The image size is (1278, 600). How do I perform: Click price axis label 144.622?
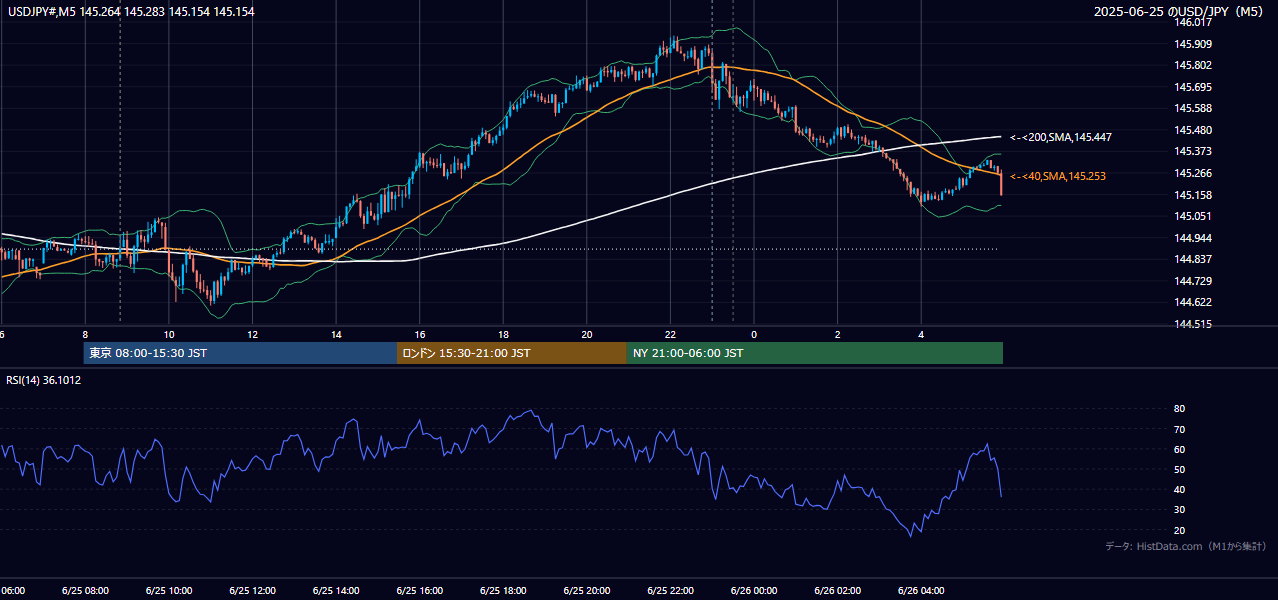1191,302
